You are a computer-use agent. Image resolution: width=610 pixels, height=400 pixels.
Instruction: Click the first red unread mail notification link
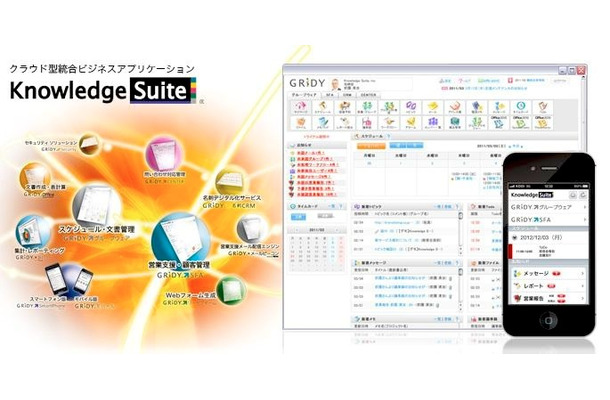[311, 153]
